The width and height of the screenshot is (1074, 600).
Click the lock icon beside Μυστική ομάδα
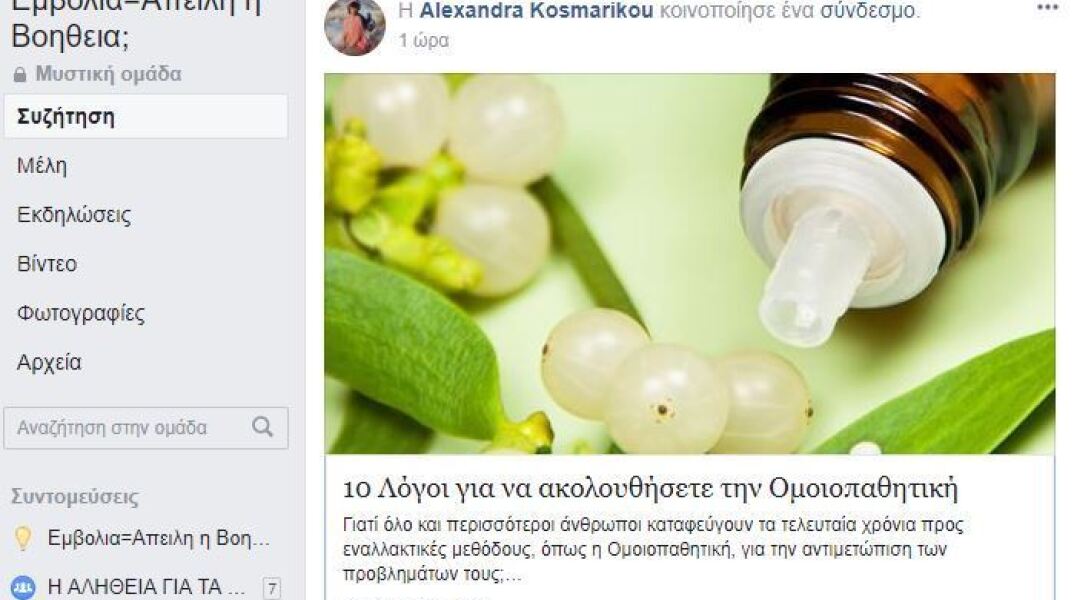pos(20,75)
